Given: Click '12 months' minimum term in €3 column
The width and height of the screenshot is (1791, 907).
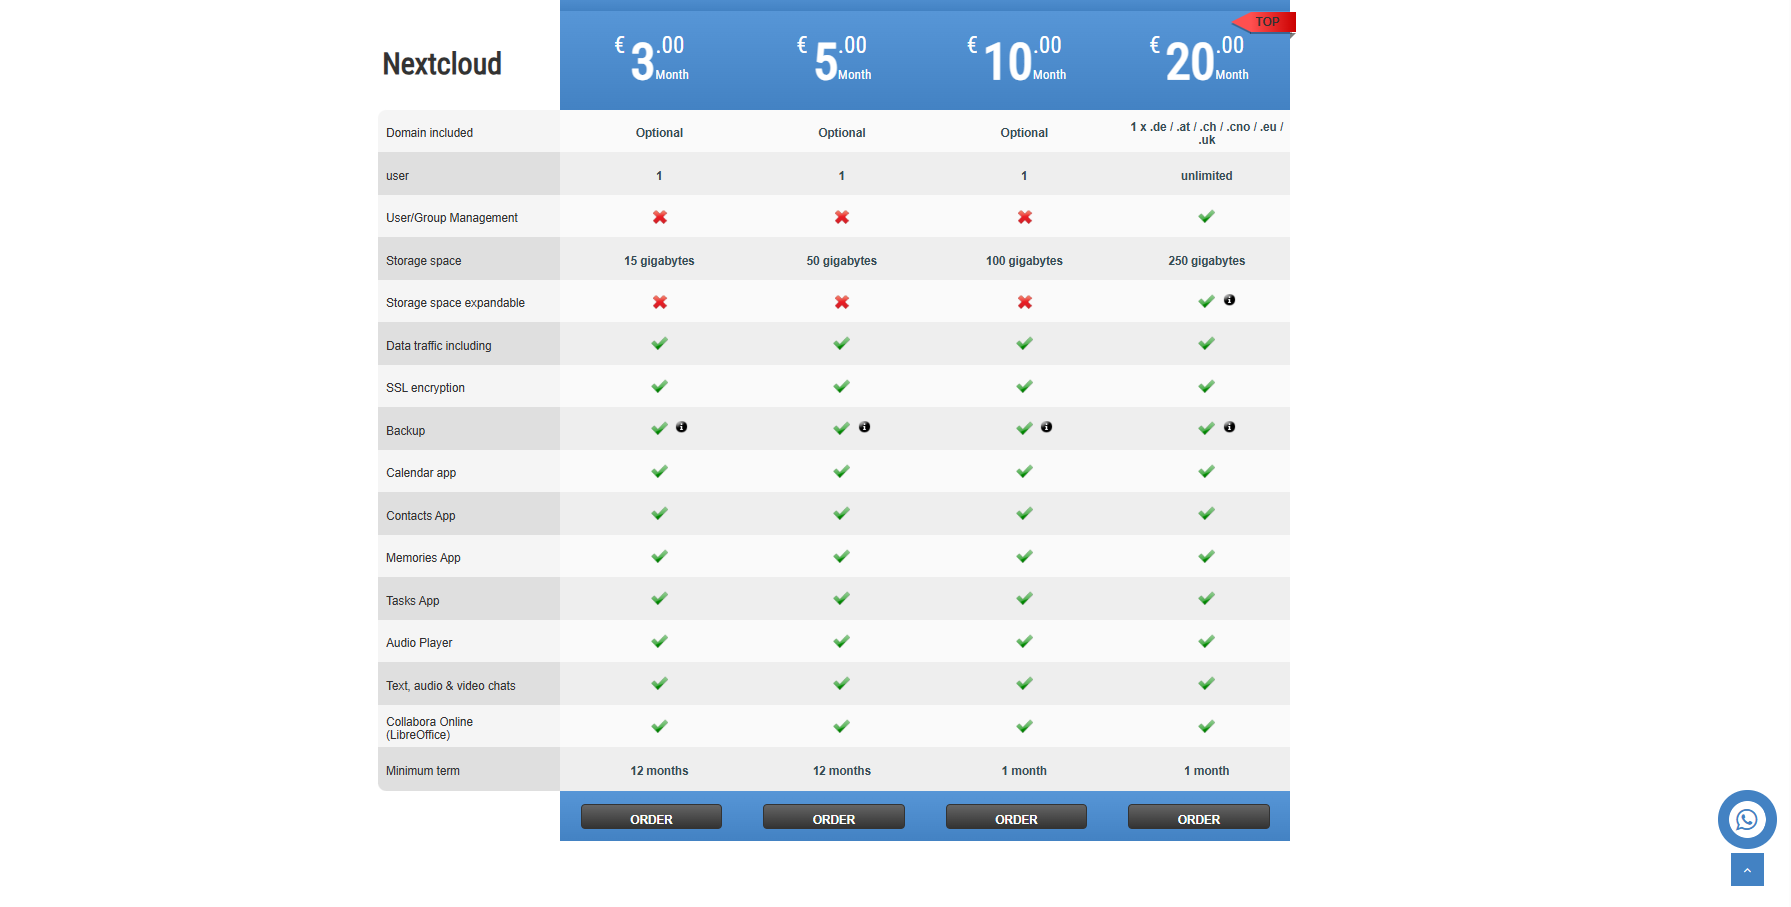Looking at the screenshot, I should point(659,771).
